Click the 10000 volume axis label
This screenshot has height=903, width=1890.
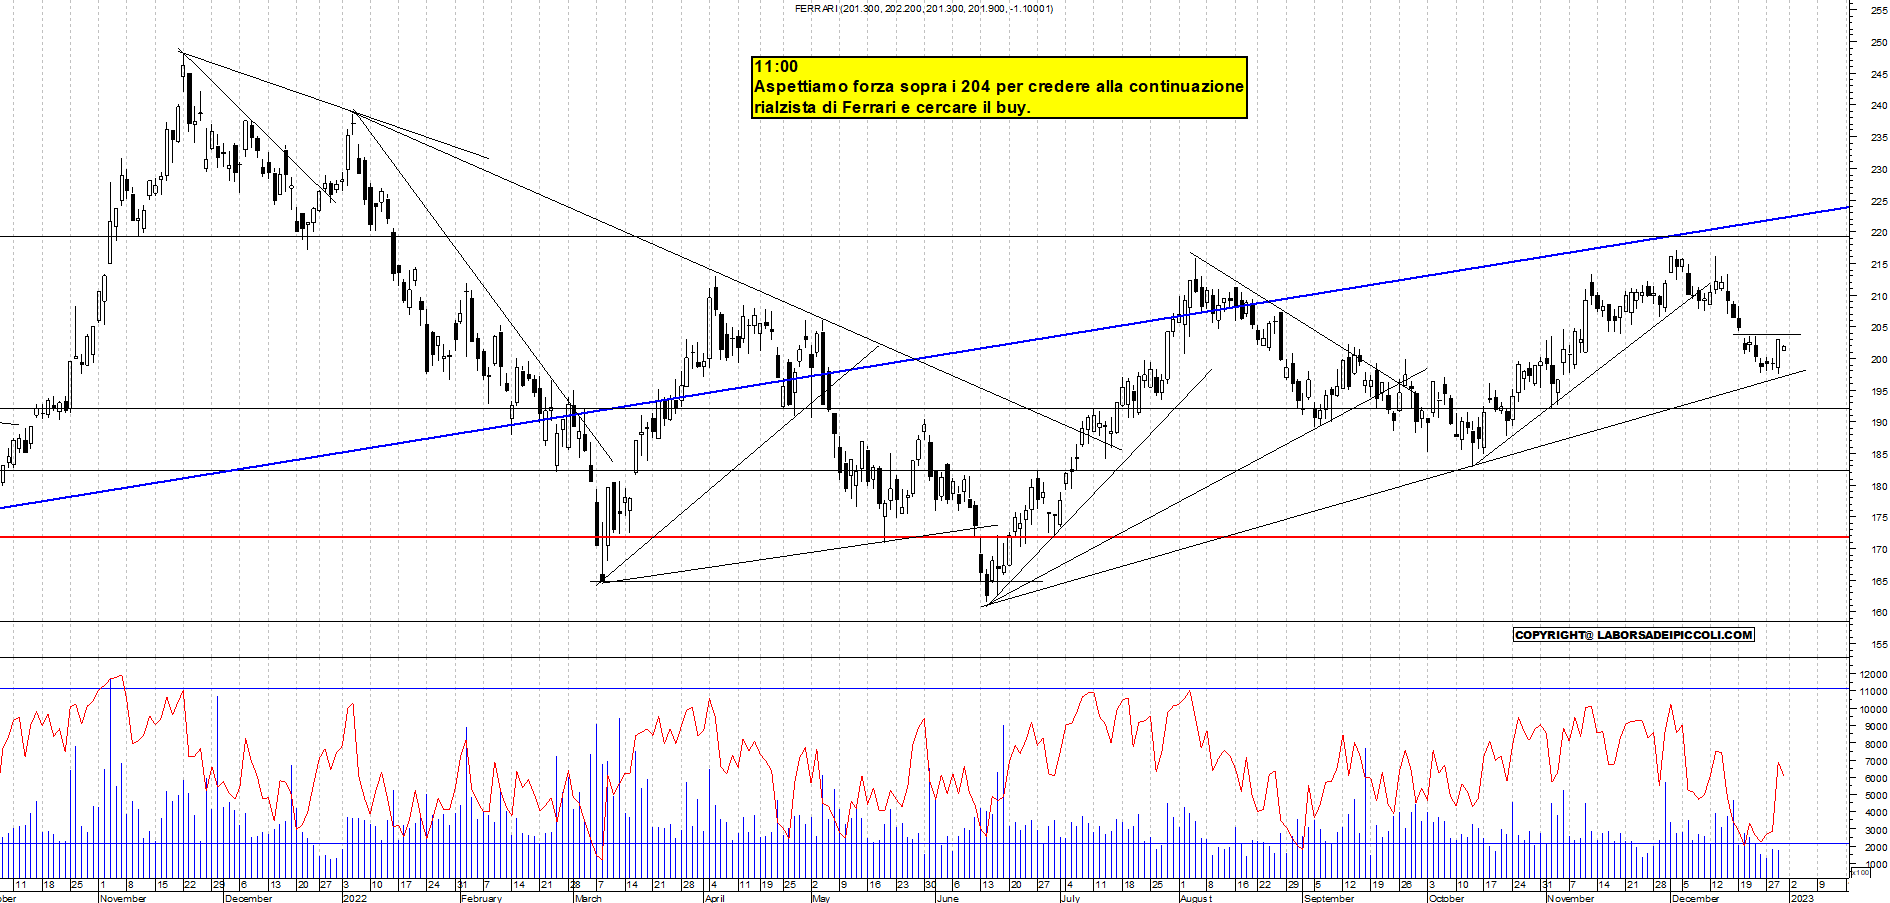(1874, 709)
